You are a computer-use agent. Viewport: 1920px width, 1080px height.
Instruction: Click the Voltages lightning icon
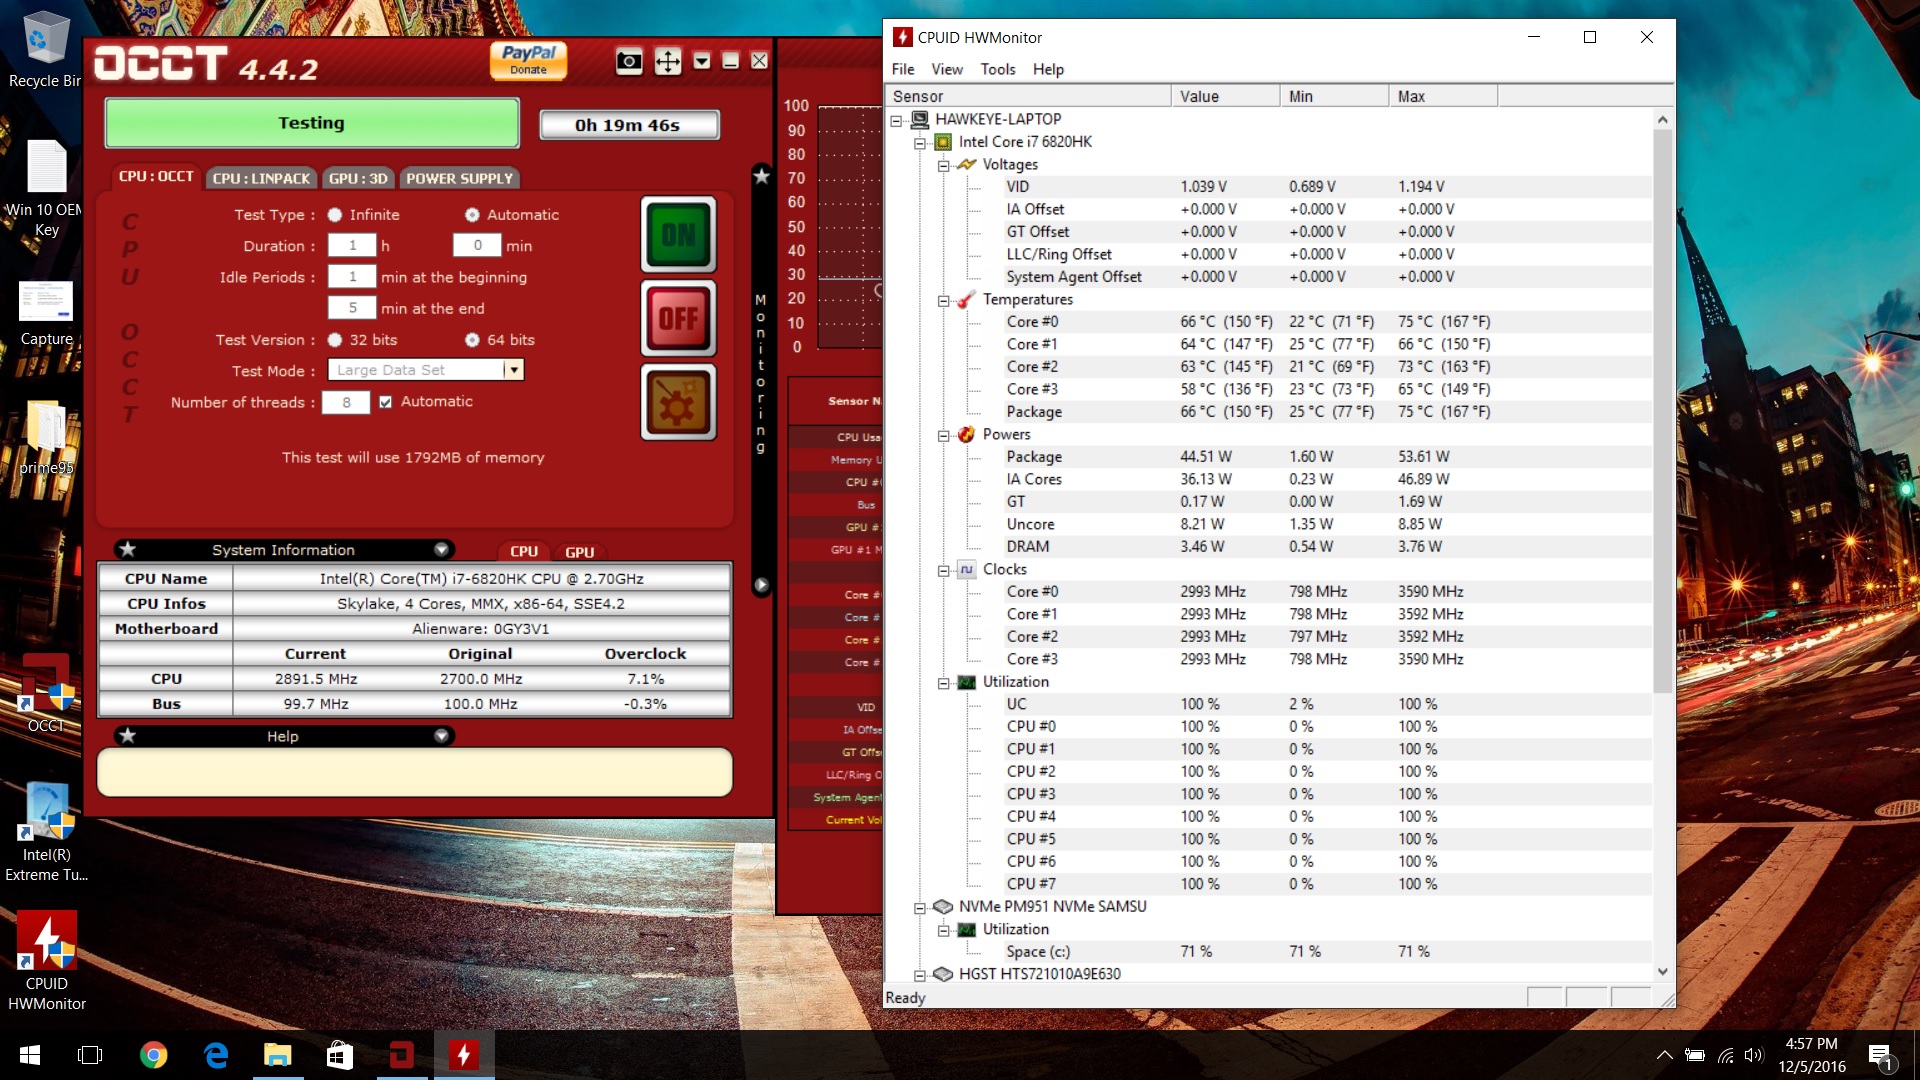coord(966,164)
